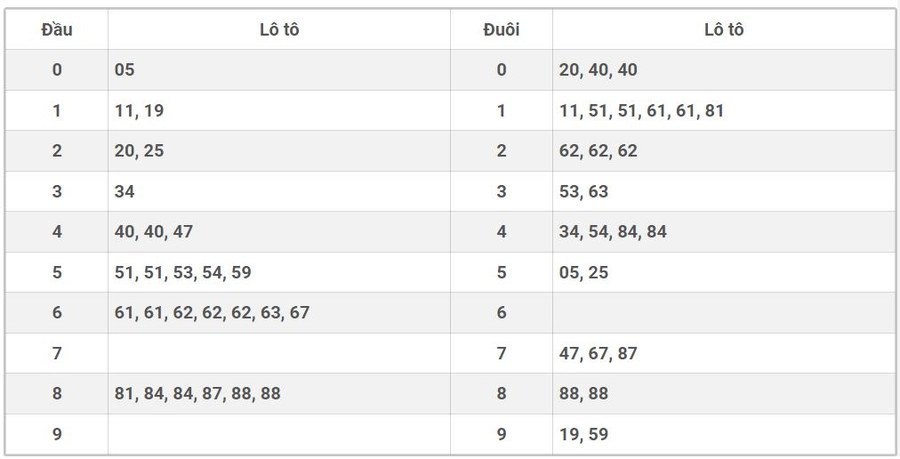The height and width of the screenshot is (459, 900).
Task: Click the empty Lô tô cell for Đuôi 6
Action: (723, 313)
